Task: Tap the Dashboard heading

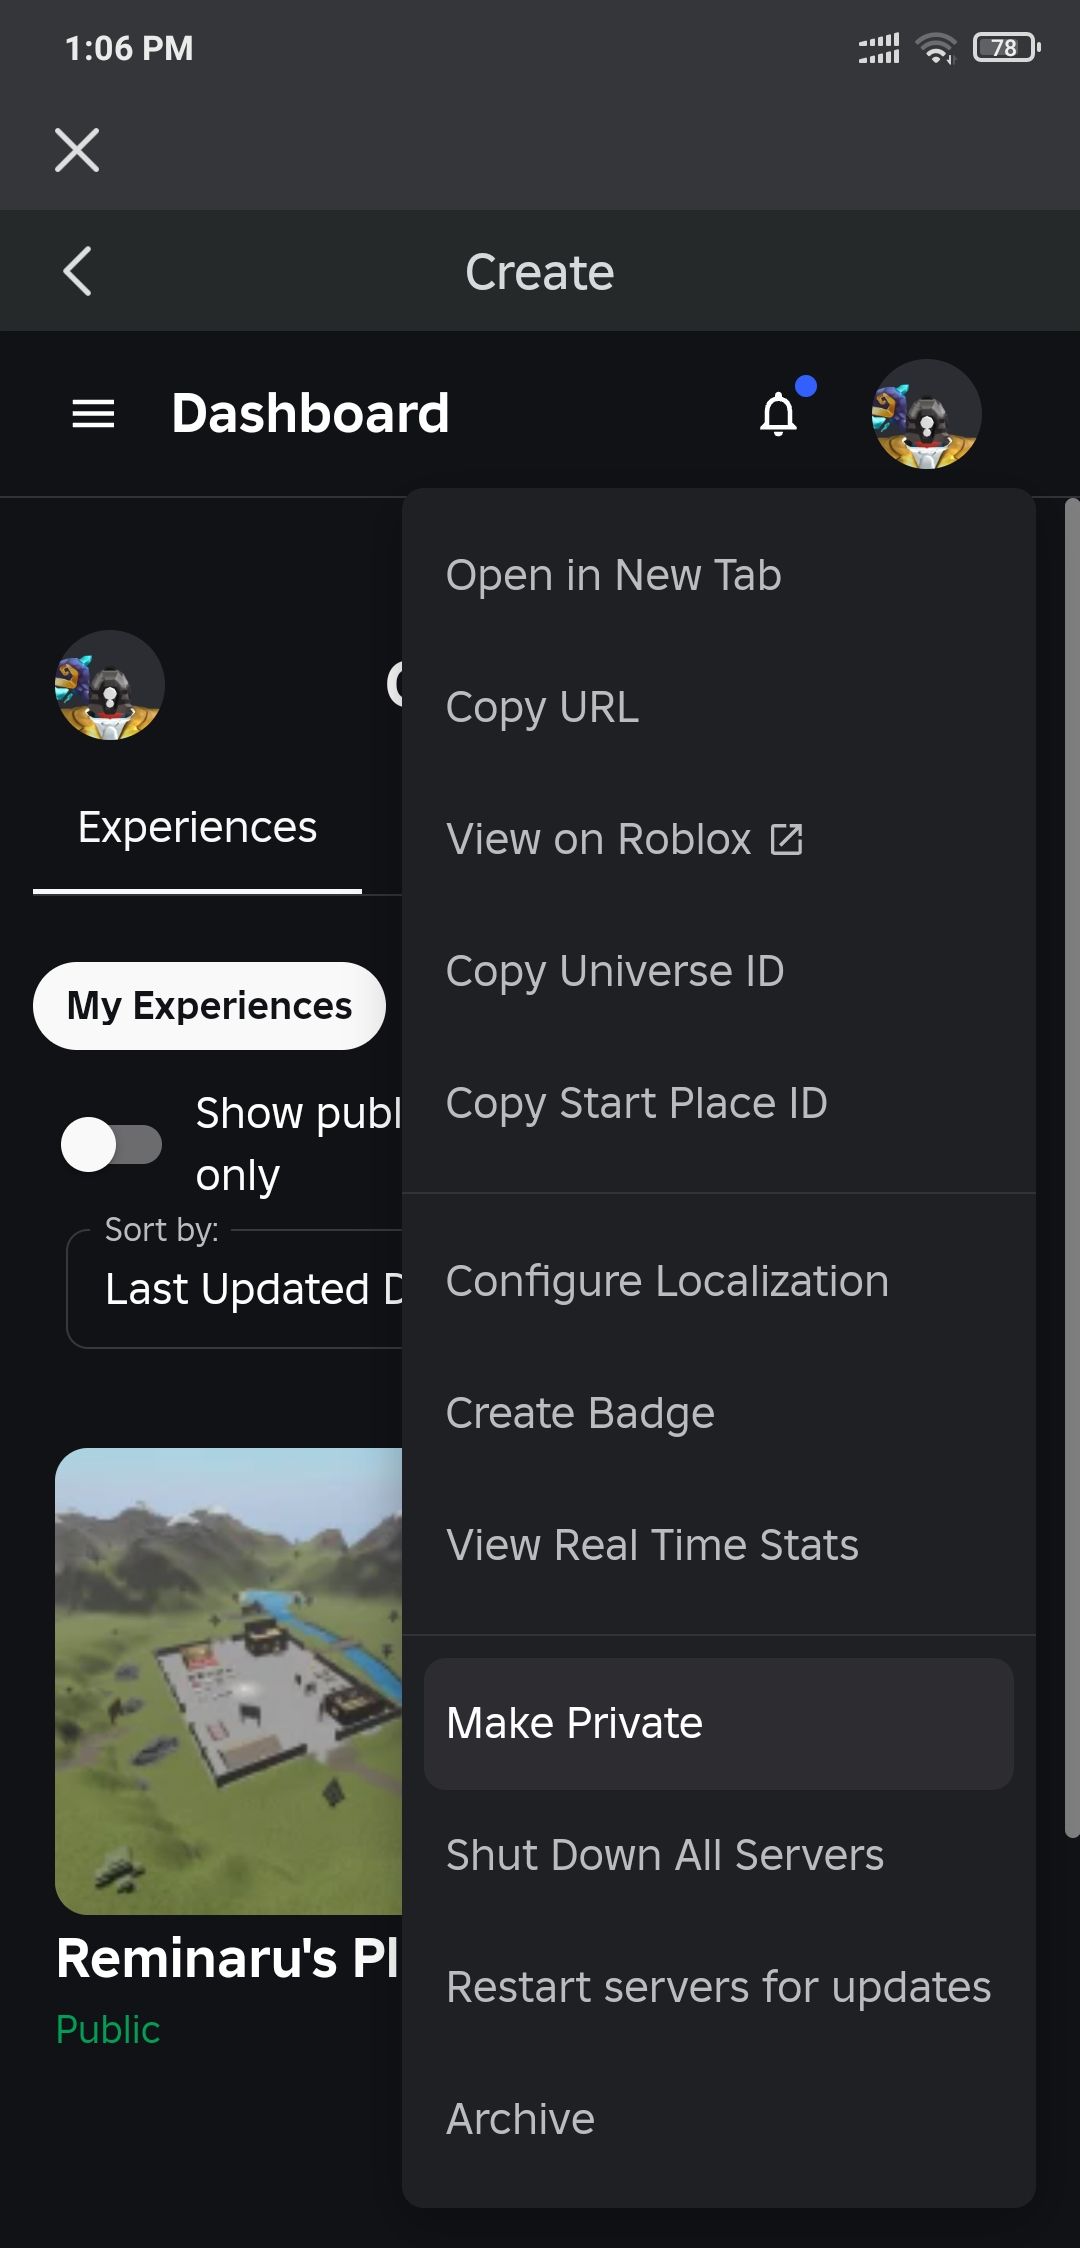Action: pos(310,413)
